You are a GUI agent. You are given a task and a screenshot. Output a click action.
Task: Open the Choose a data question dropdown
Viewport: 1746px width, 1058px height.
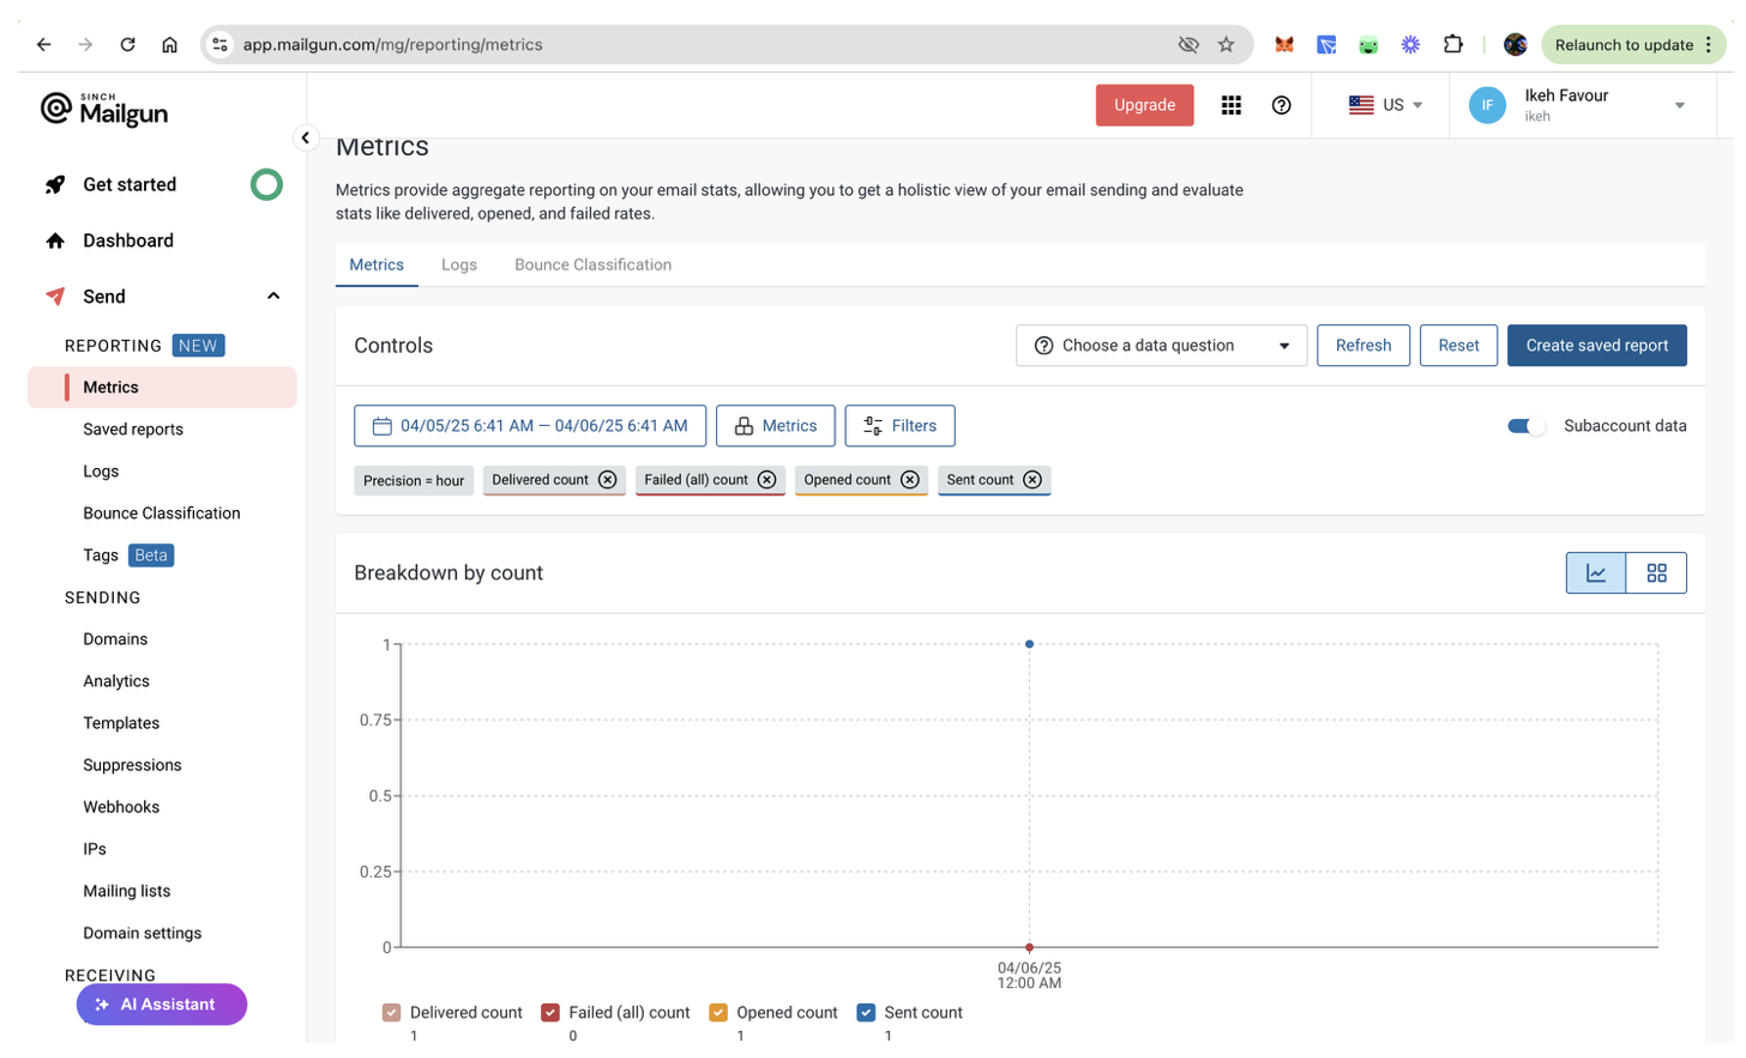(x=1161, y=346)
